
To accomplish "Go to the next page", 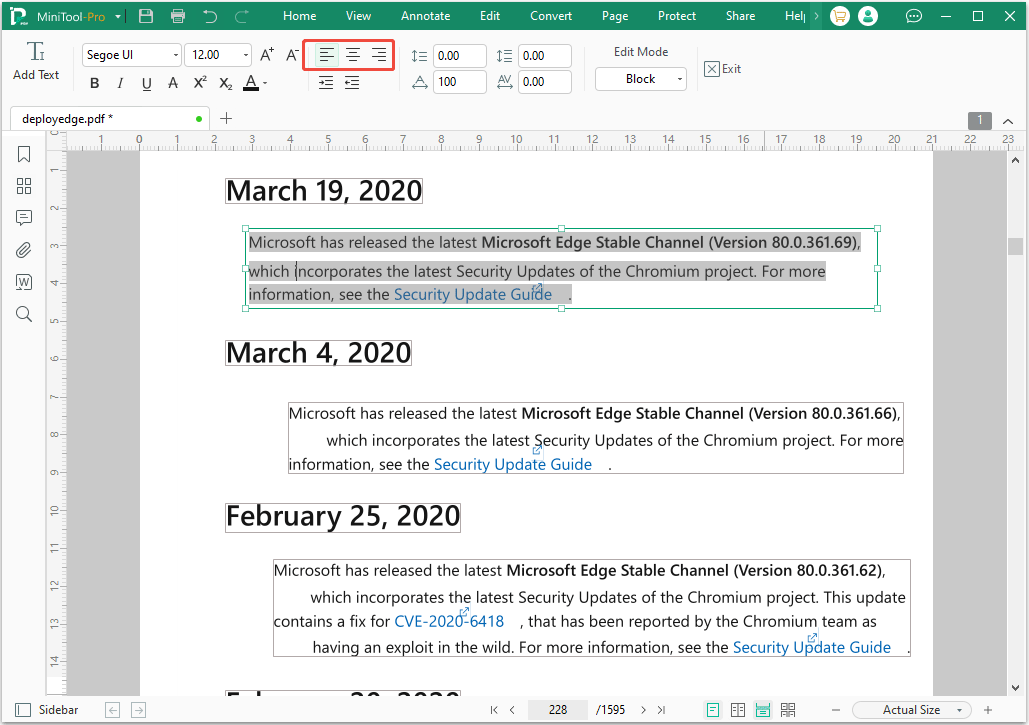I will 643,710.
